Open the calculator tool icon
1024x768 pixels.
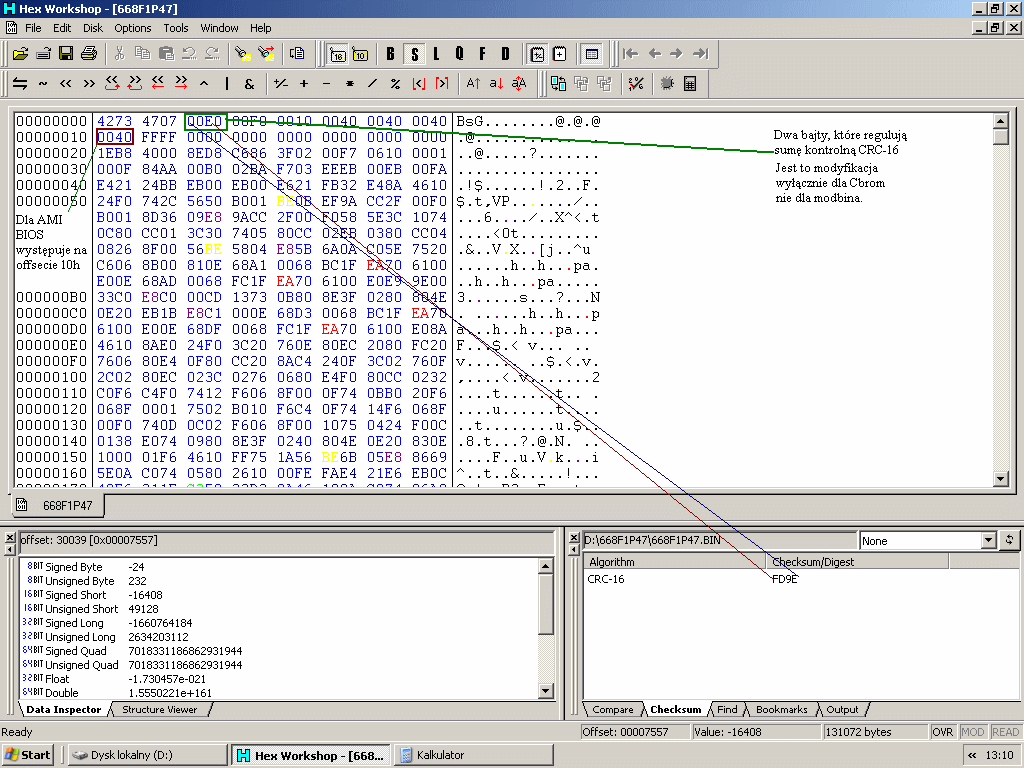click(690, 84)
